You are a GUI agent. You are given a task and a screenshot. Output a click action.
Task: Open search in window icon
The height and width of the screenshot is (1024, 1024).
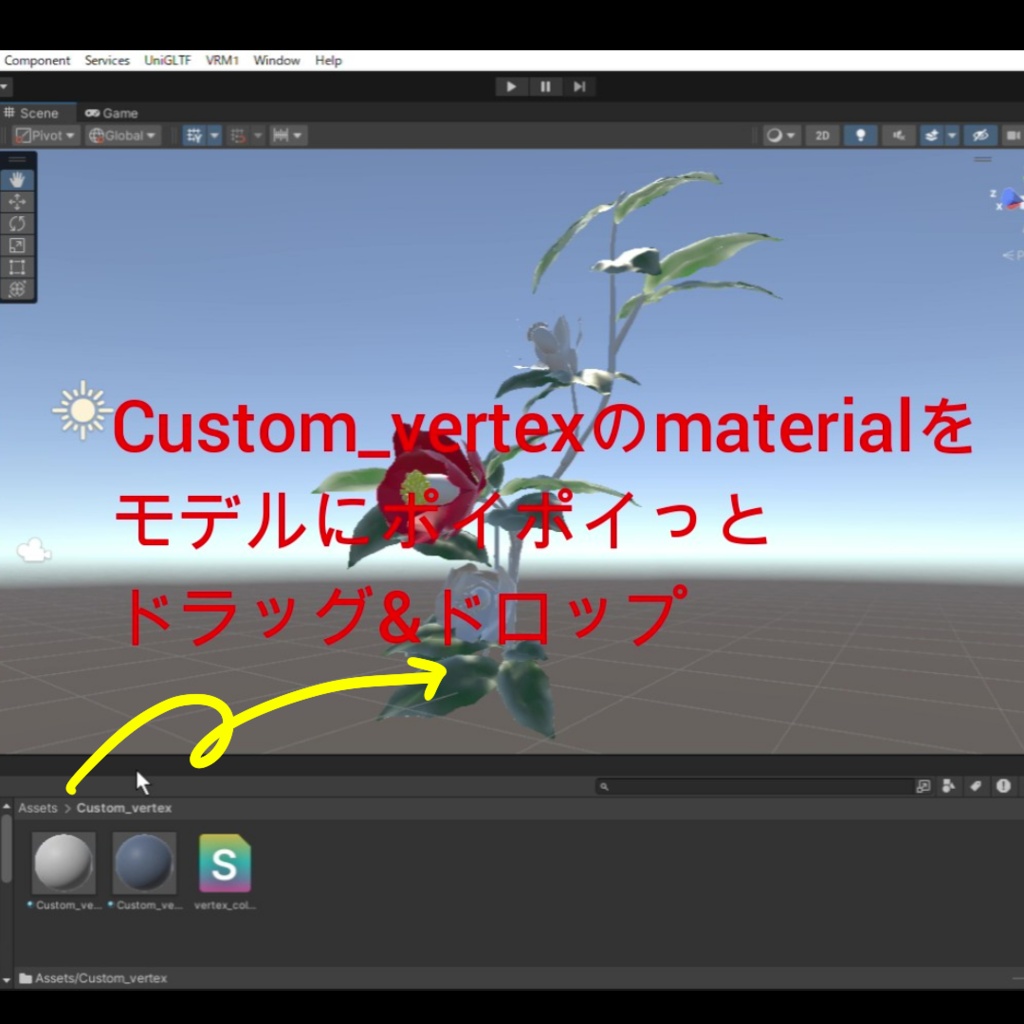(923, 786)
